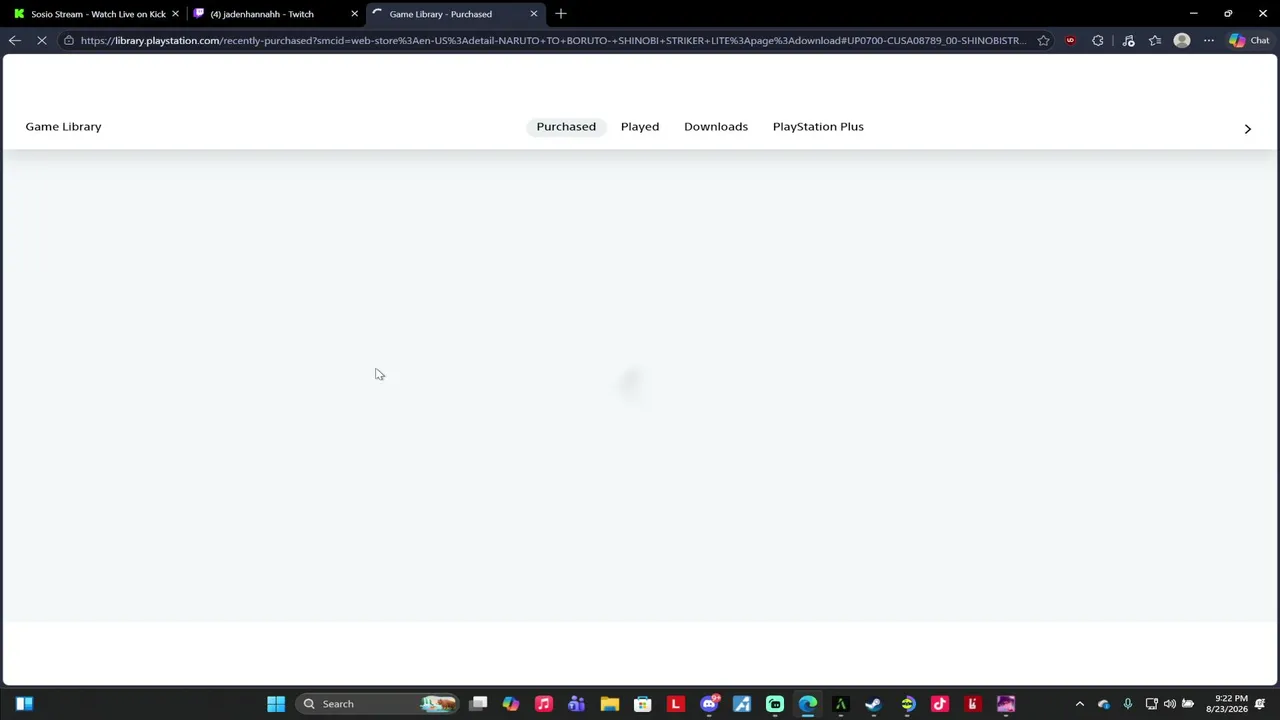View site information lock icon
Screen dimensions: 1280x720
click(68, 41)
